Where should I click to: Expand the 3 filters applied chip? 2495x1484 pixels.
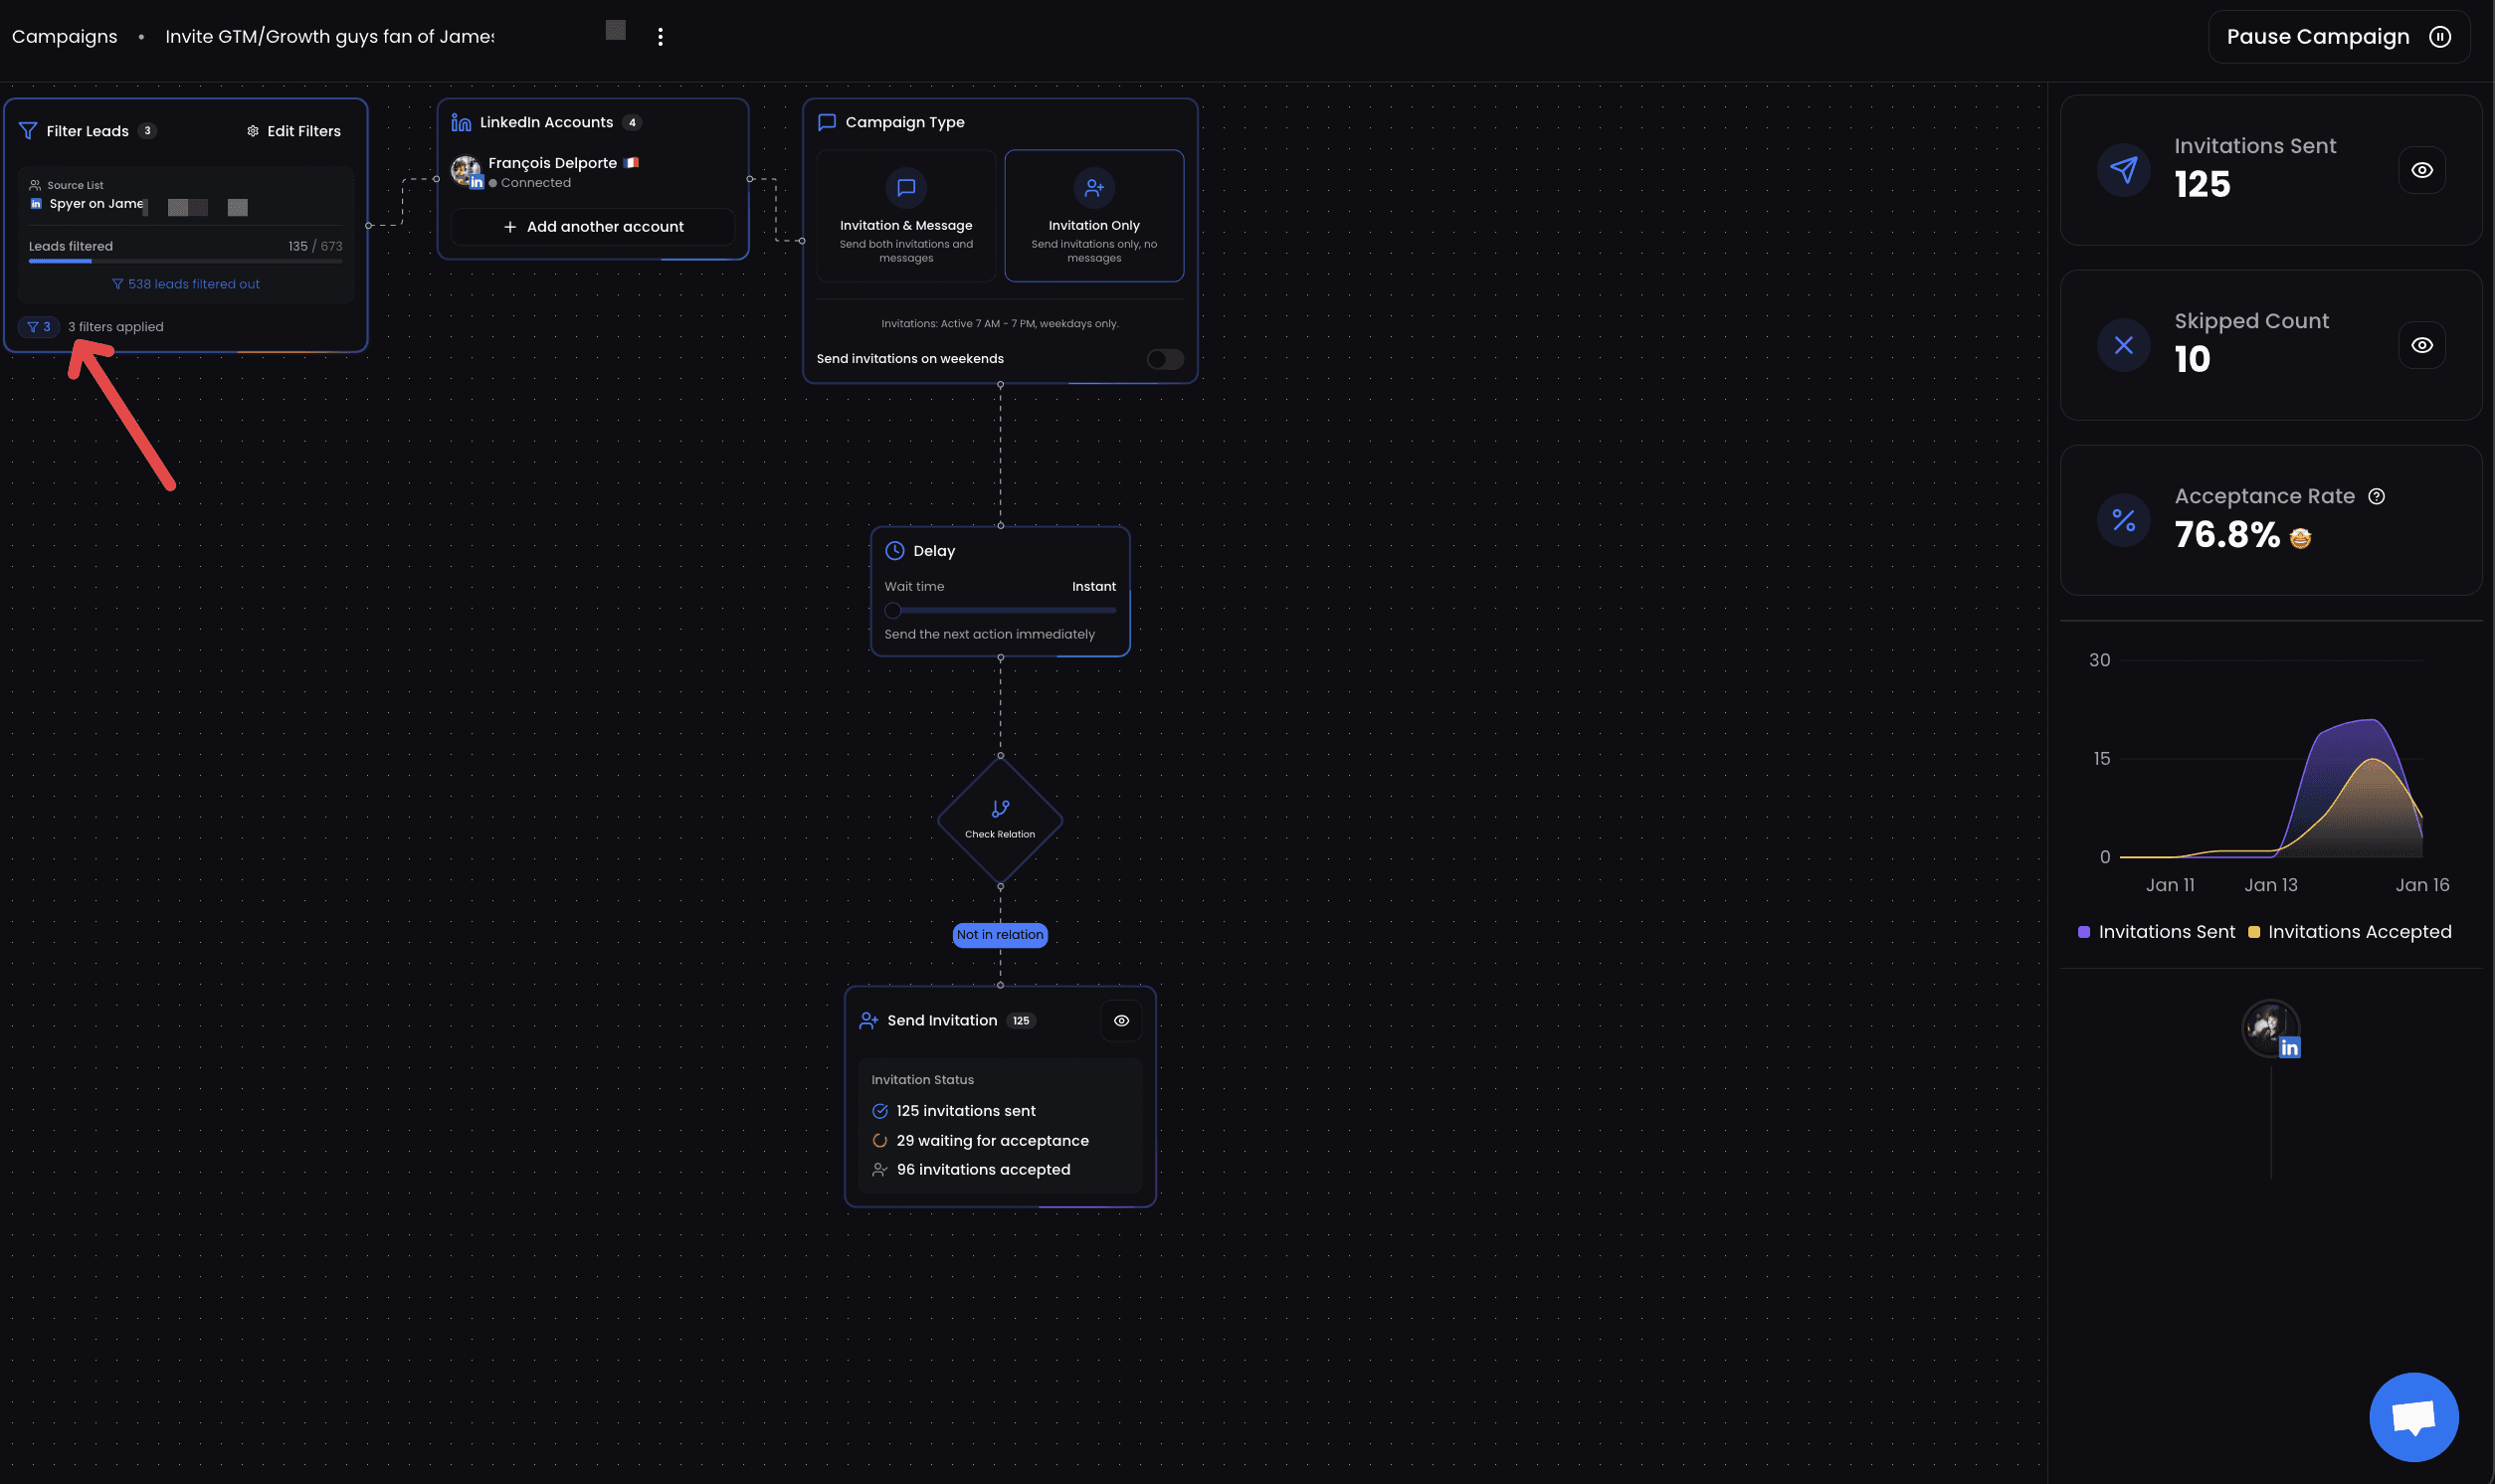click(x=37, y=326)
